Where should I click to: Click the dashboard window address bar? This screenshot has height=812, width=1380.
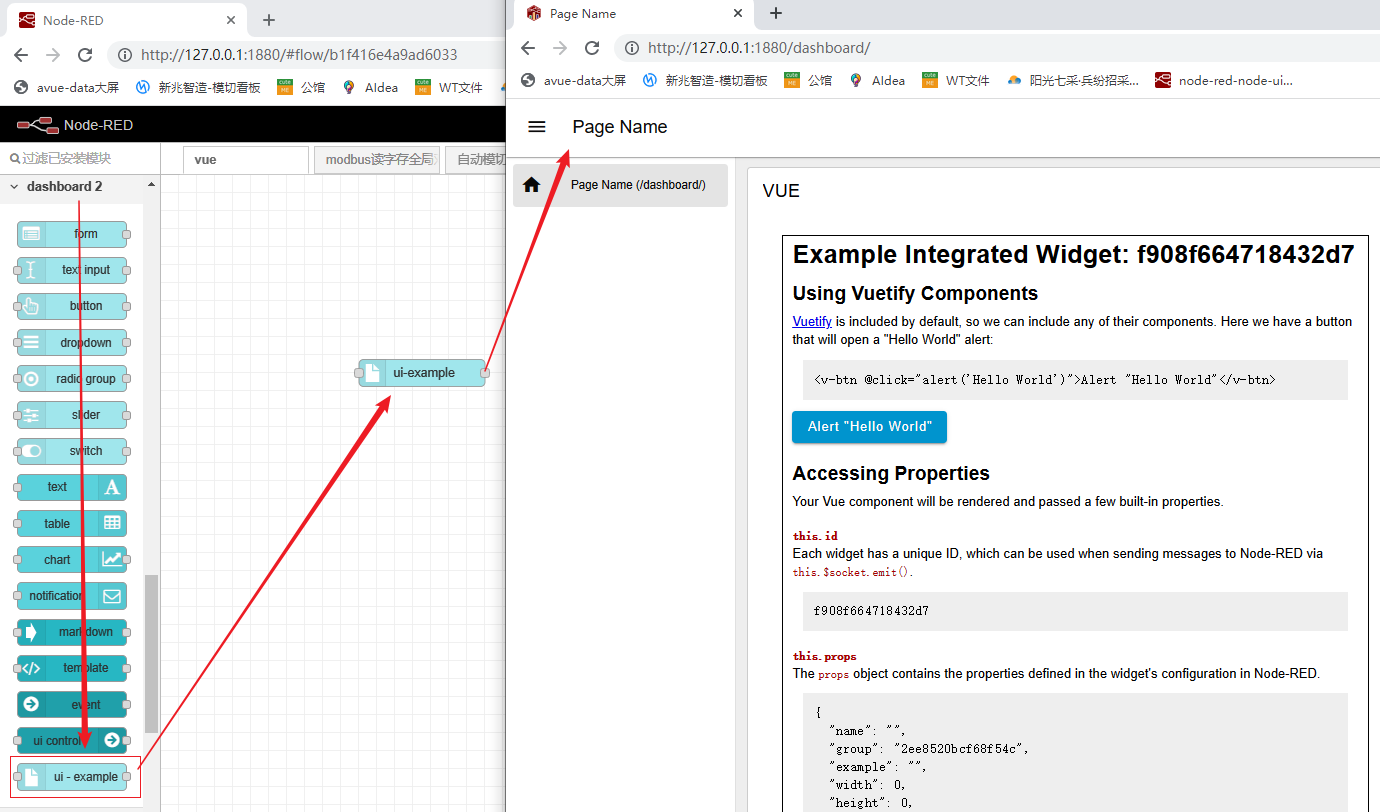995,48
